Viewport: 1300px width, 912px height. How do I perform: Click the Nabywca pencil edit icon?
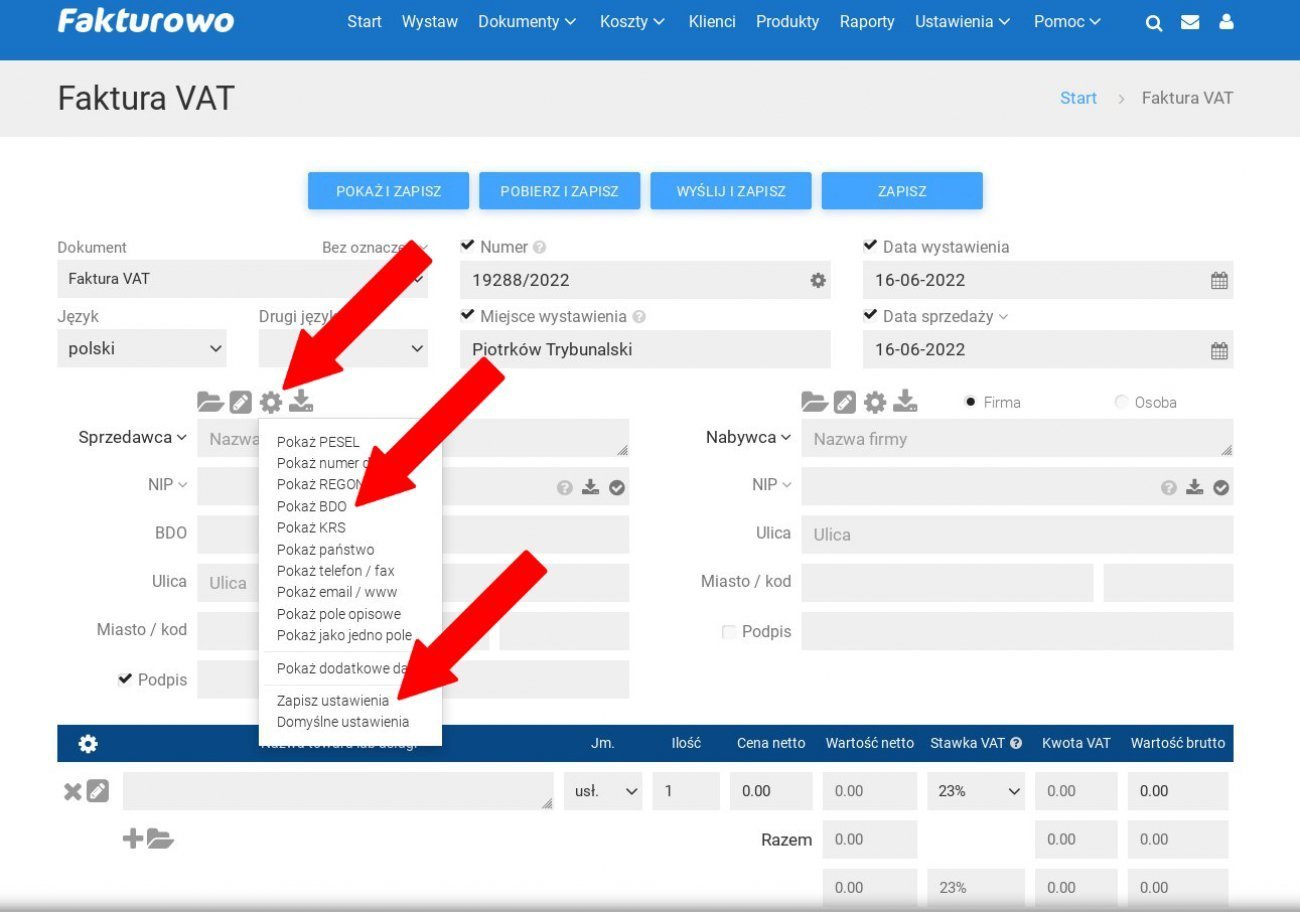[845, 402]
